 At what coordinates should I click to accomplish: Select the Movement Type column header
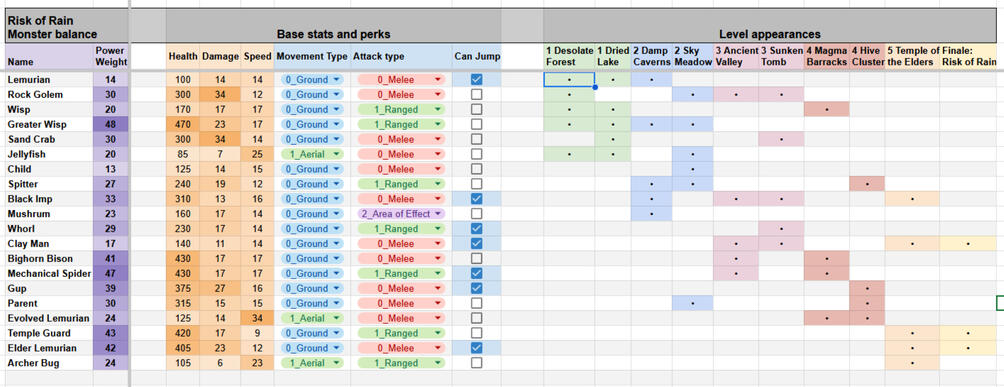tap(312, 56)
